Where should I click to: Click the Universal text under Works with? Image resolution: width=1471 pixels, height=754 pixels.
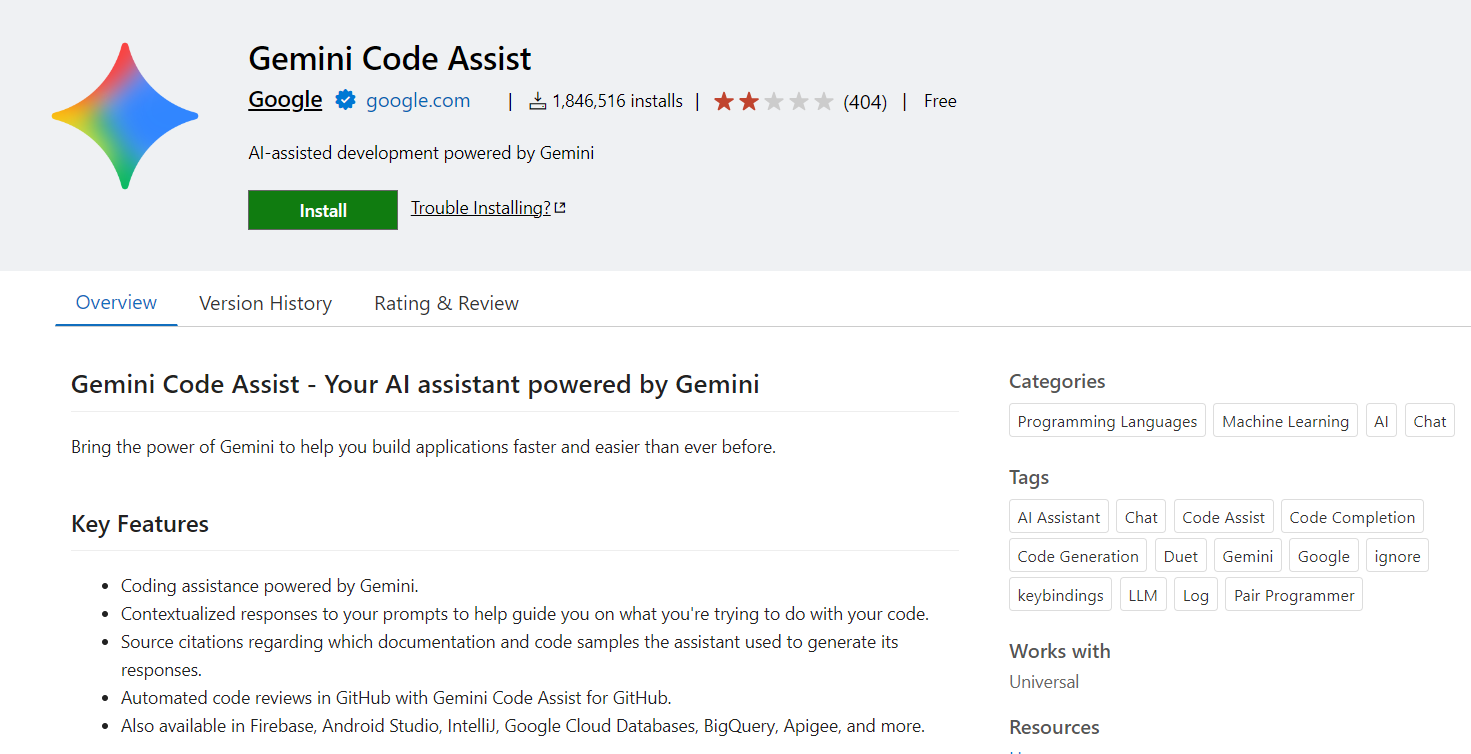[x=1044, y=682]
